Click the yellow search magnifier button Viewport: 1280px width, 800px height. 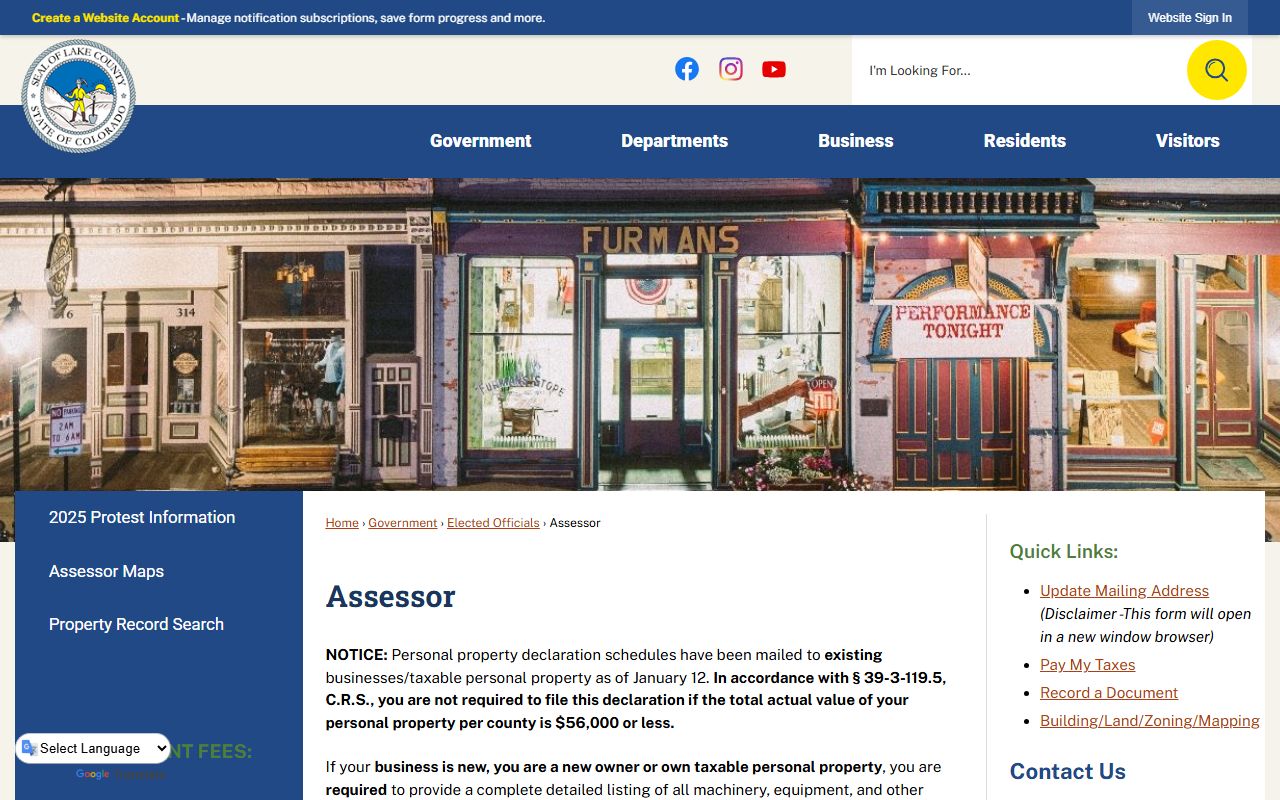[x=1216, y=70]
